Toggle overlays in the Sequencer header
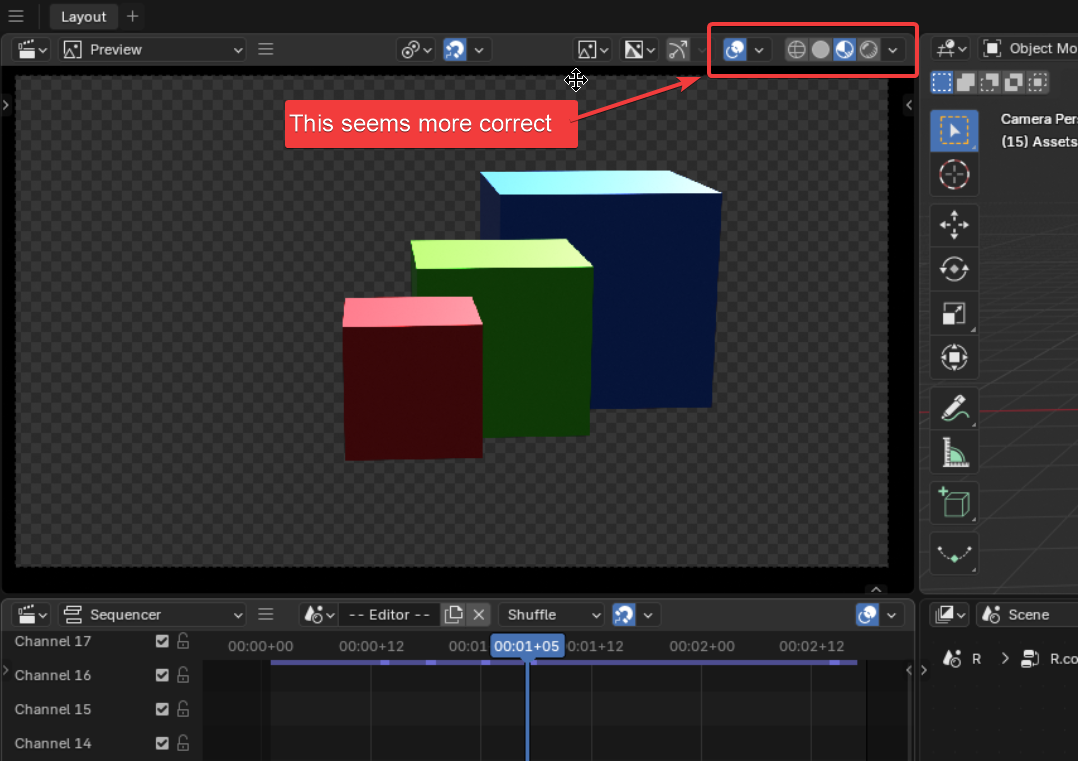Viewport: 1078px width, 761px height. pos(868,615)
